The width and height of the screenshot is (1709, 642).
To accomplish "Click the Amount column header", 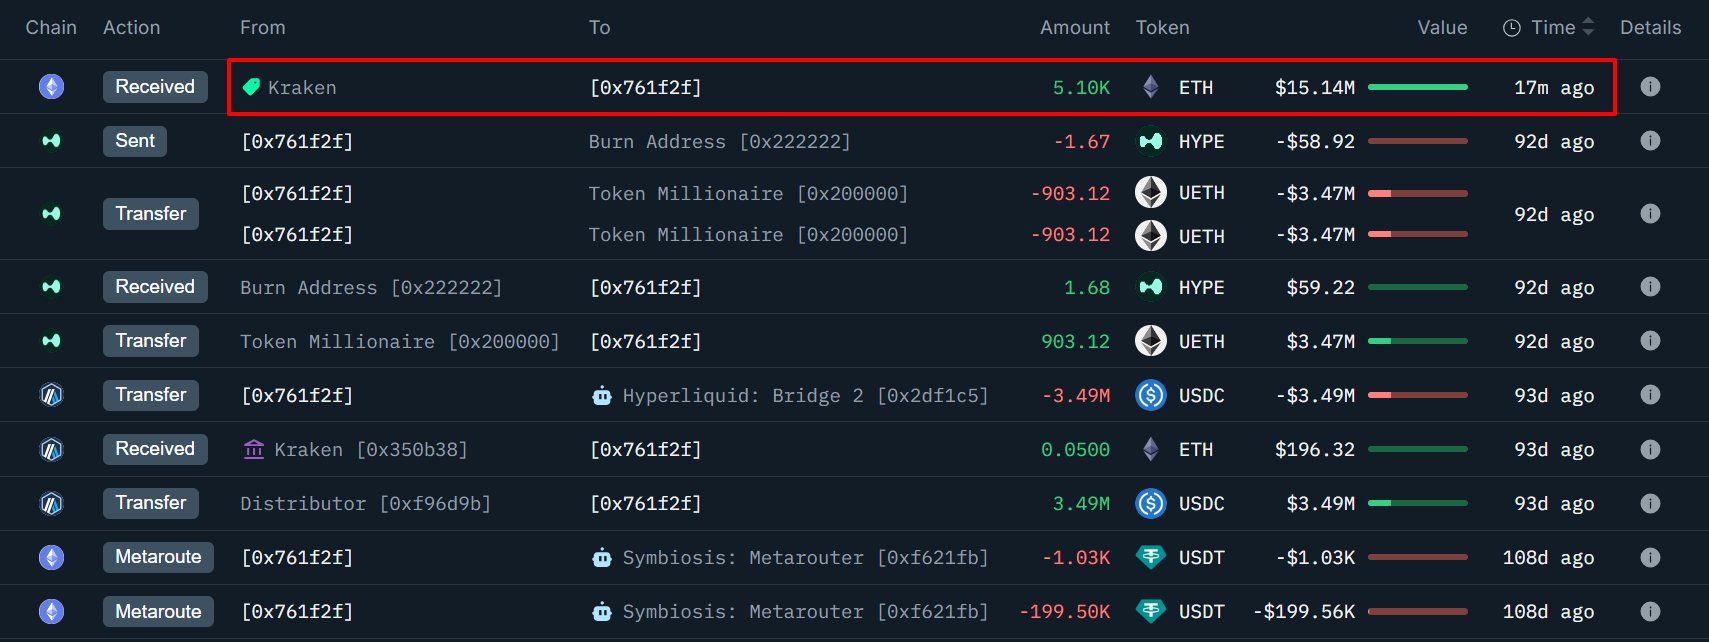I will pyautogui.click(x=1074, y=28).
